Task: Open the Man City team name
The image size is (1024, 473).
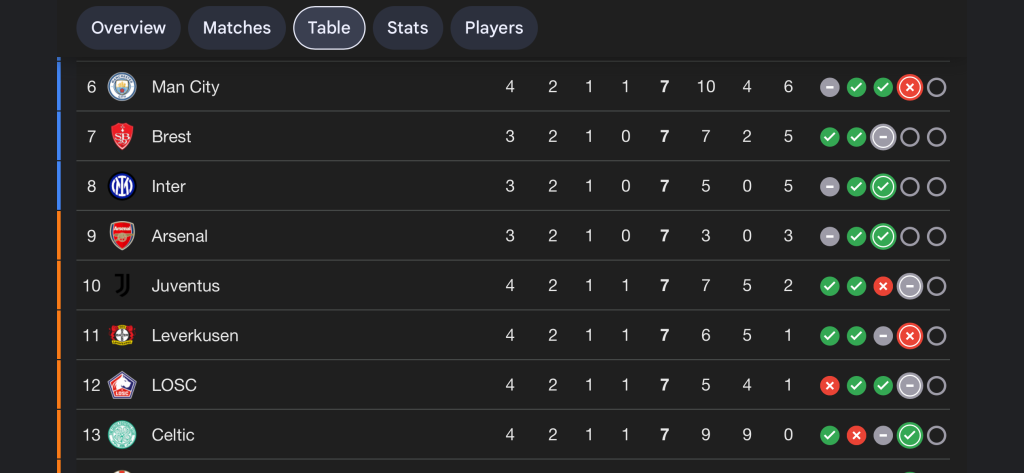Action: (185, 87)
